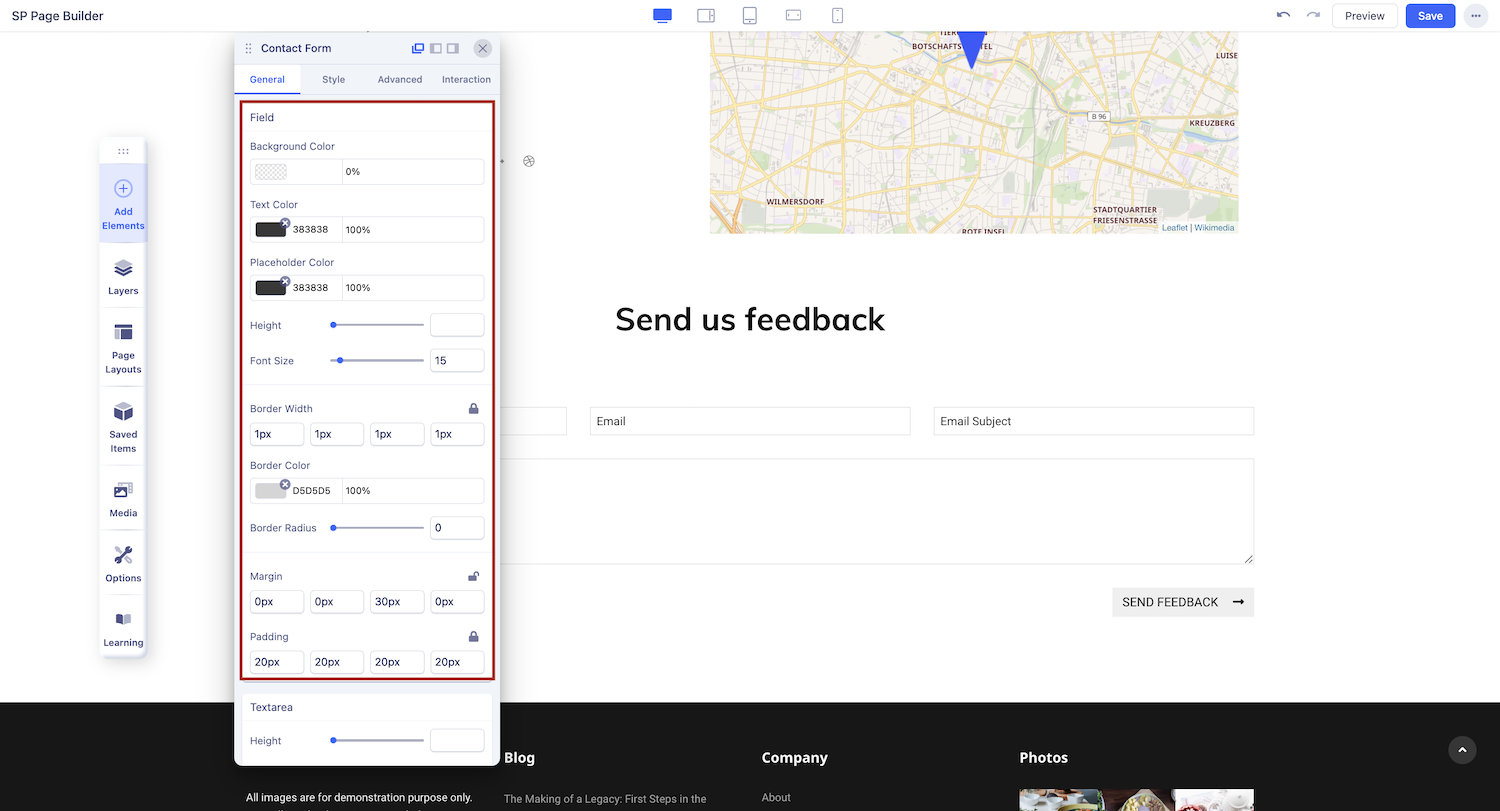Open the Text Color swatch
This screenshot has height=811, width=1500.
click(x=270, y=230)
